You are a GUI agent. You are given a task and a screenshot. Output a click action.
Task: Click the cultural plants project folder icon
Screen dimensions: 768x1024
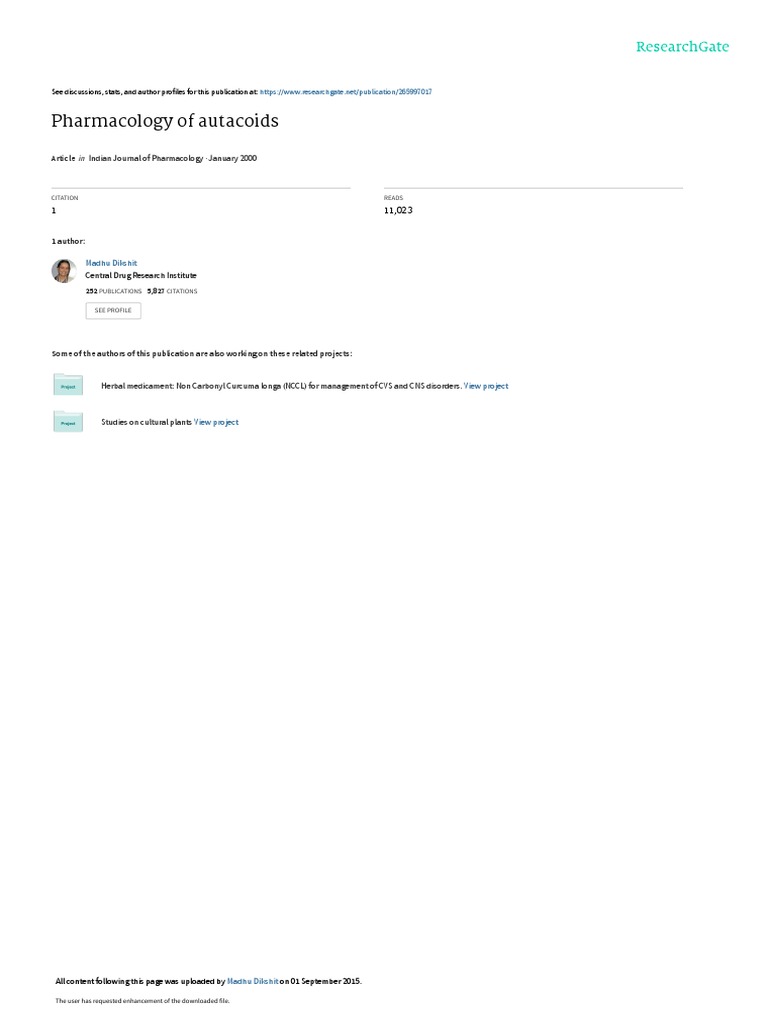click(x=68, y=421)
